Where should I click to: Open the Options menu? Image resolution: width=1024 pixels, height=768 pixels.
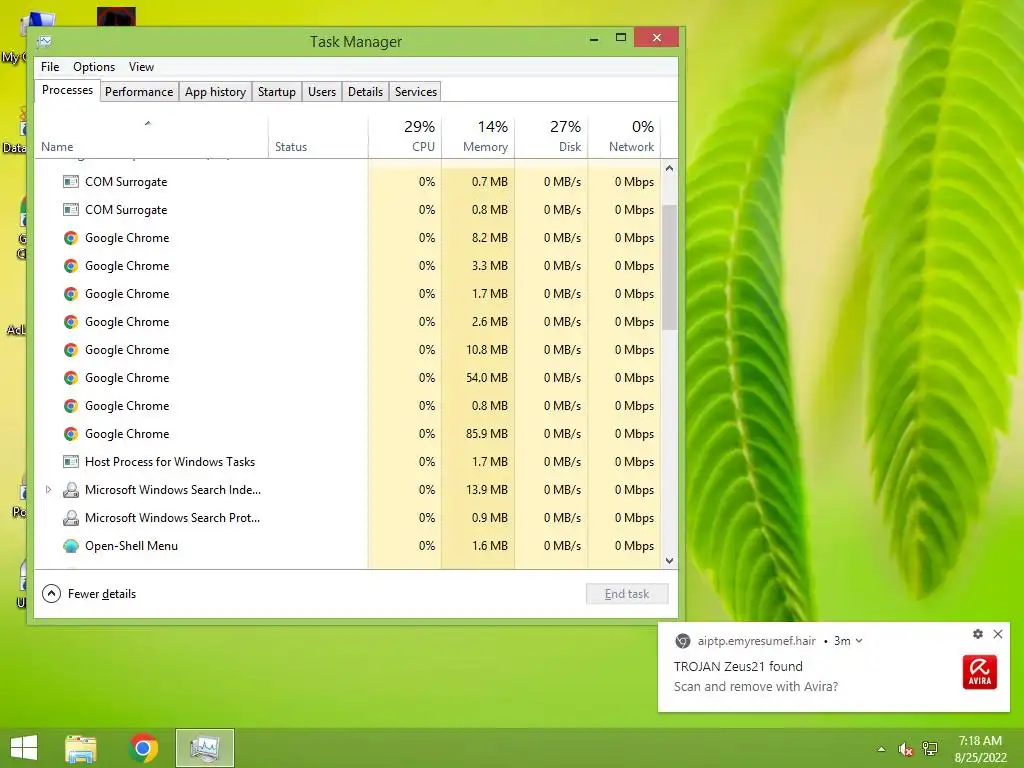[x=94, y=67]
